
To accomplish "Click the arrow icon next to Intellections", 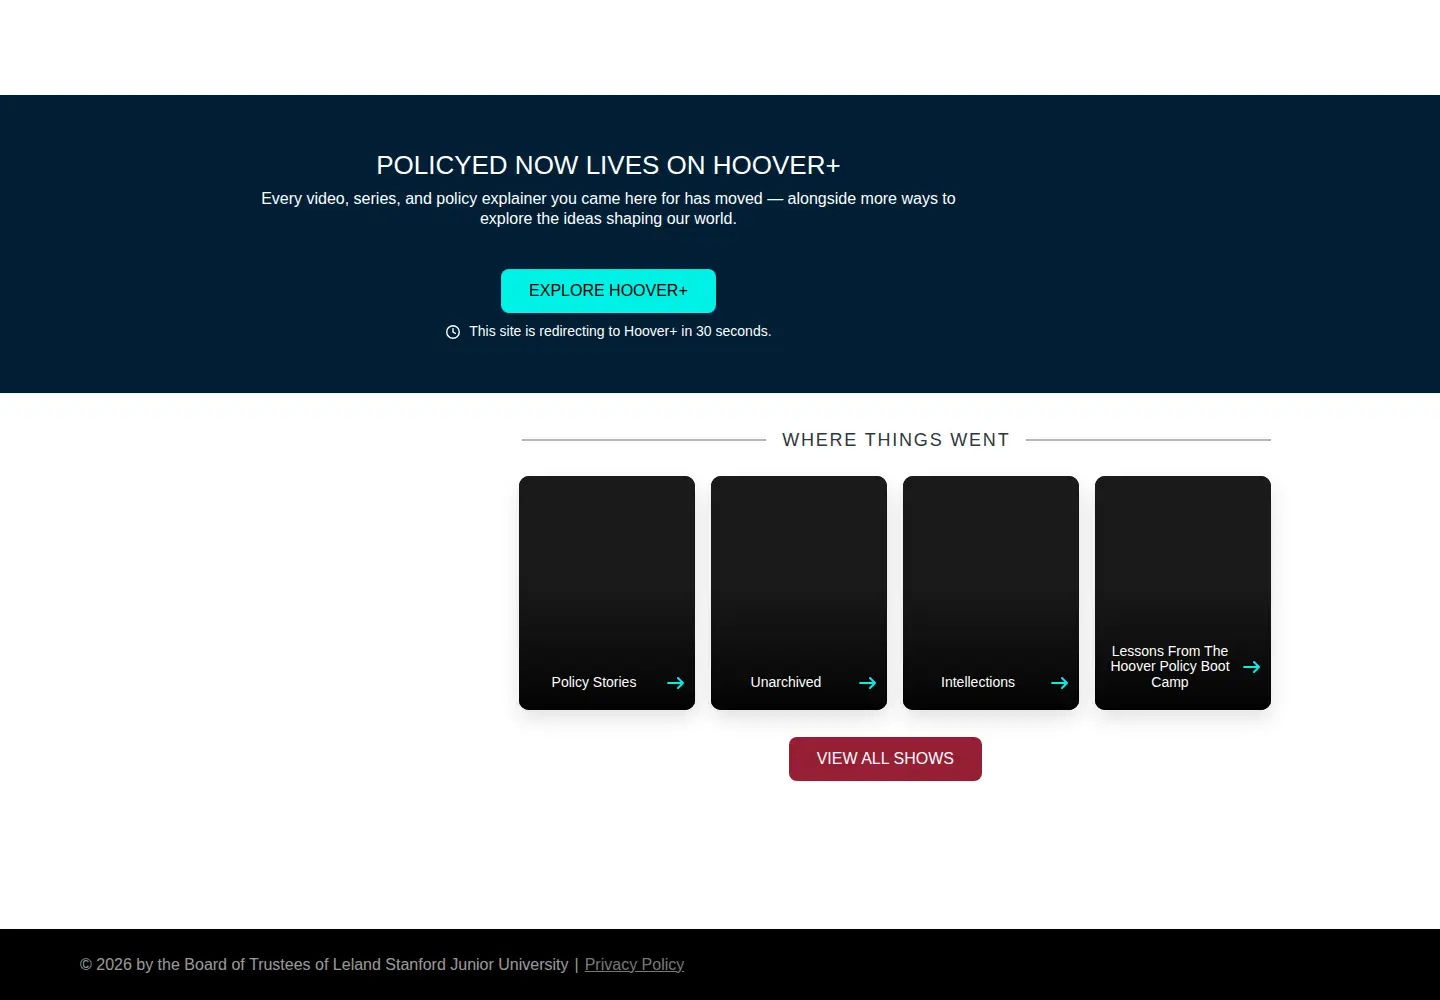I will [x=1060, y=683].
